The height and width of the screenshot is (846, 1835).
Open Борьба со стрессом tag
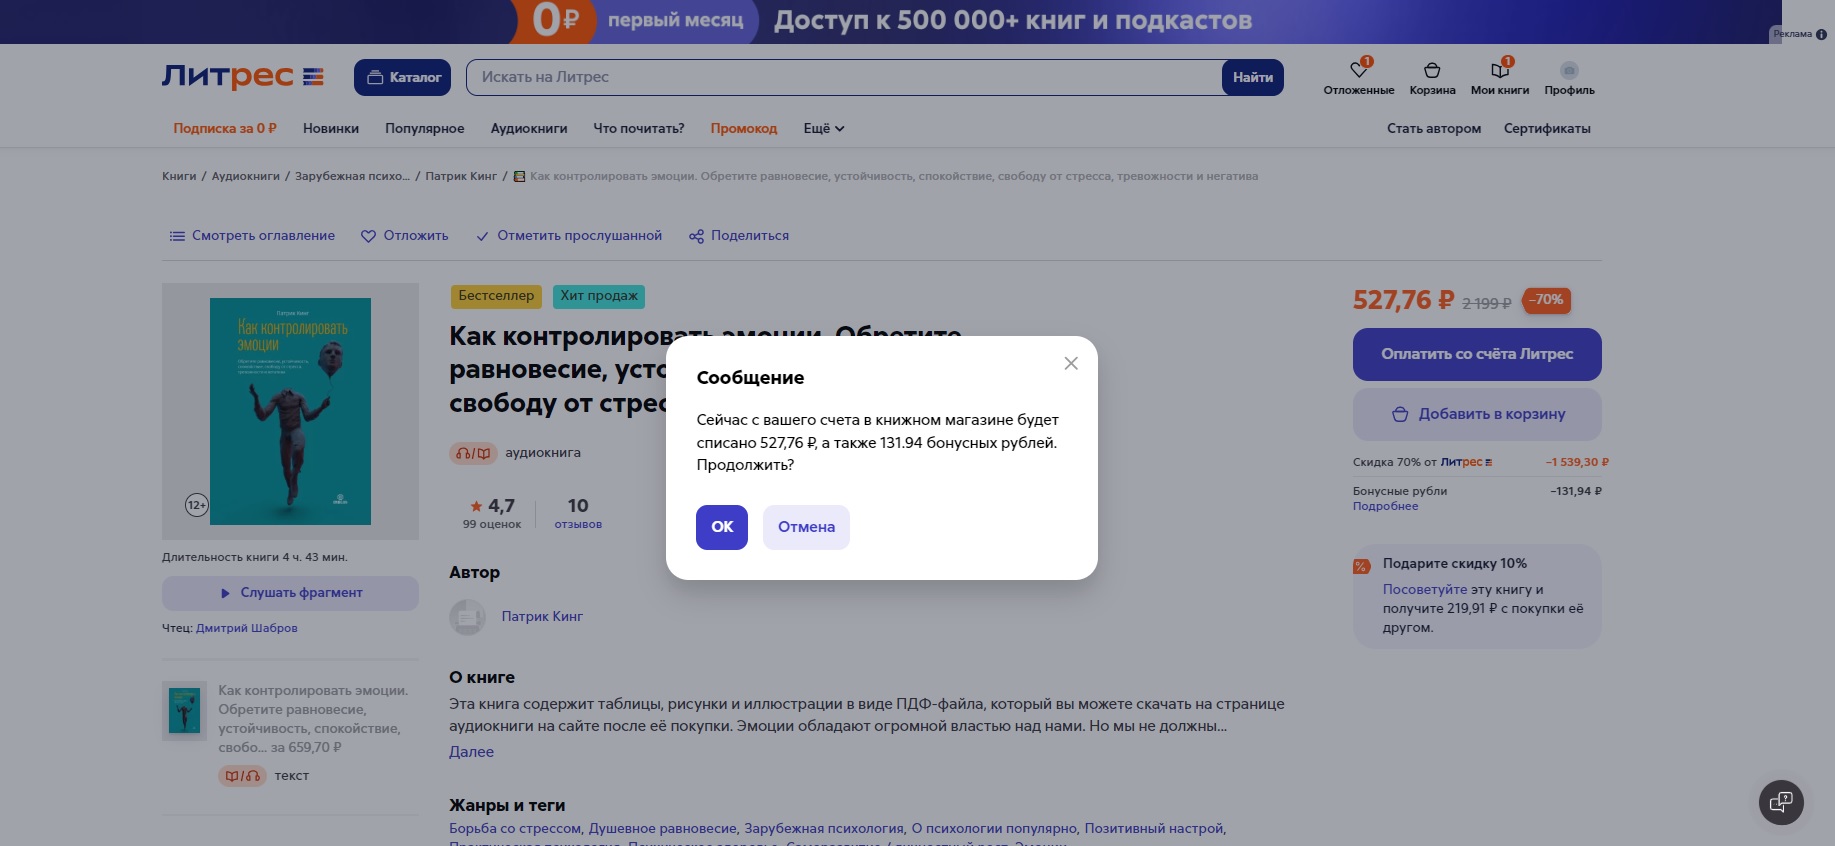pos(515,829)
